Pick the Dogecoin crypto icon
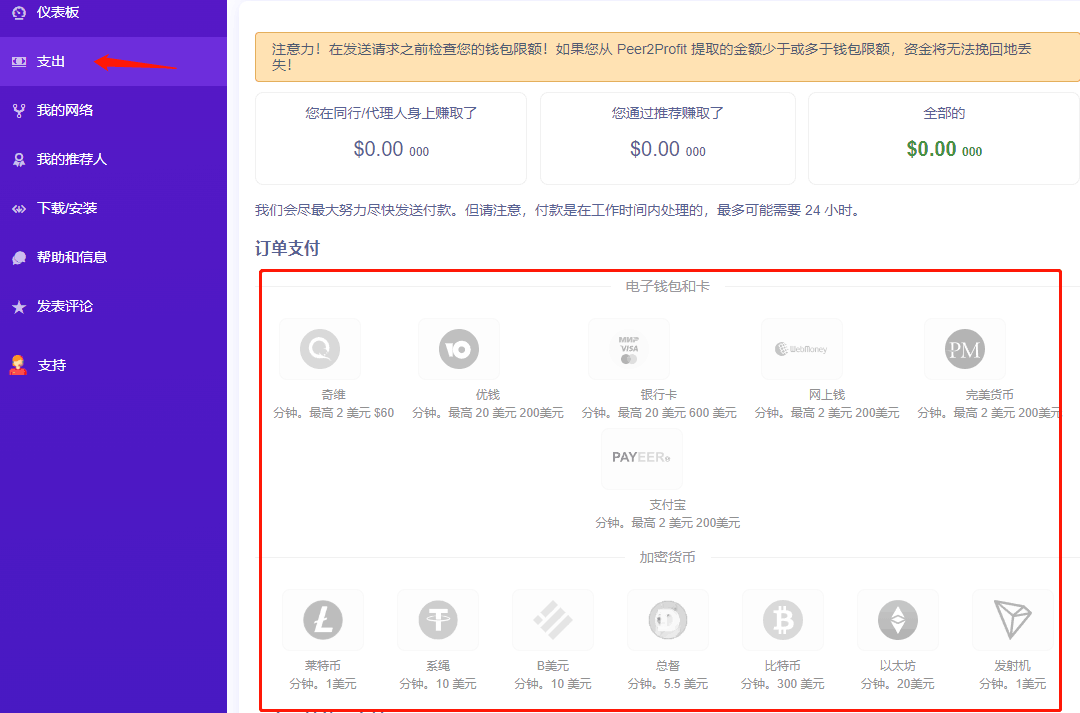This screenshot has height=713, width=1080. click(667, 620)
